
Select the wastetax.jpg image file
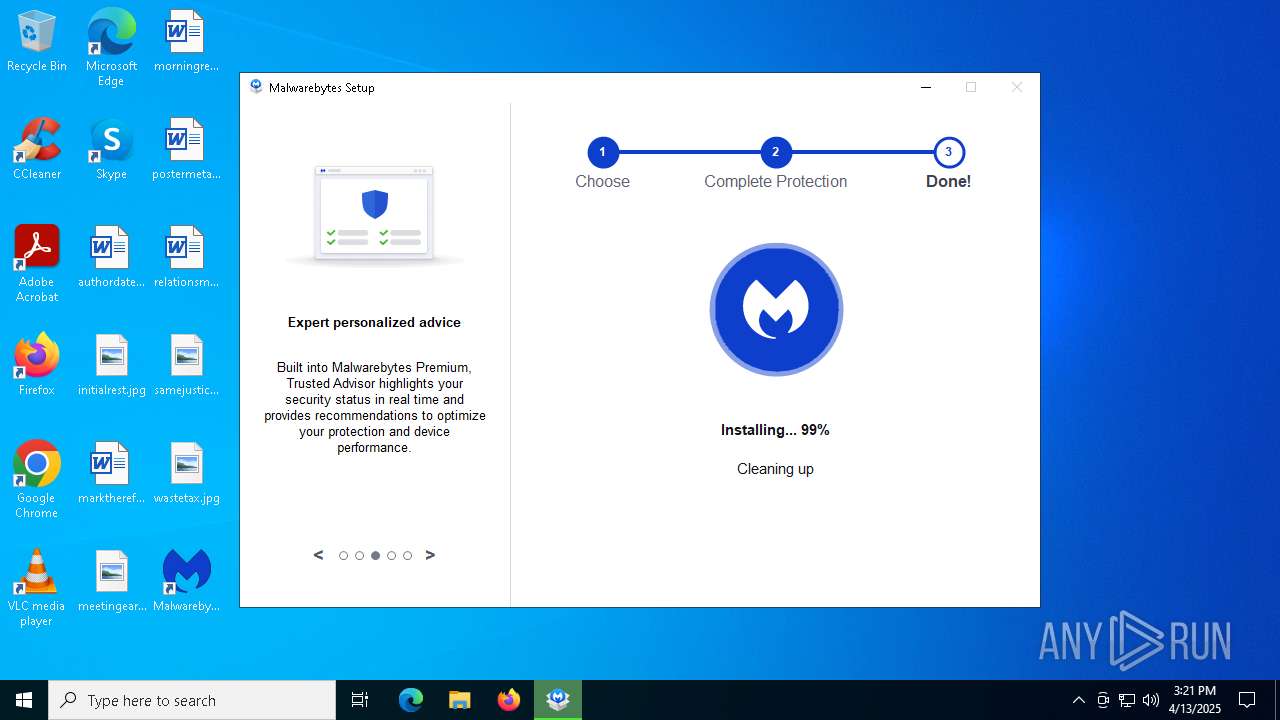tap(186, 474)
